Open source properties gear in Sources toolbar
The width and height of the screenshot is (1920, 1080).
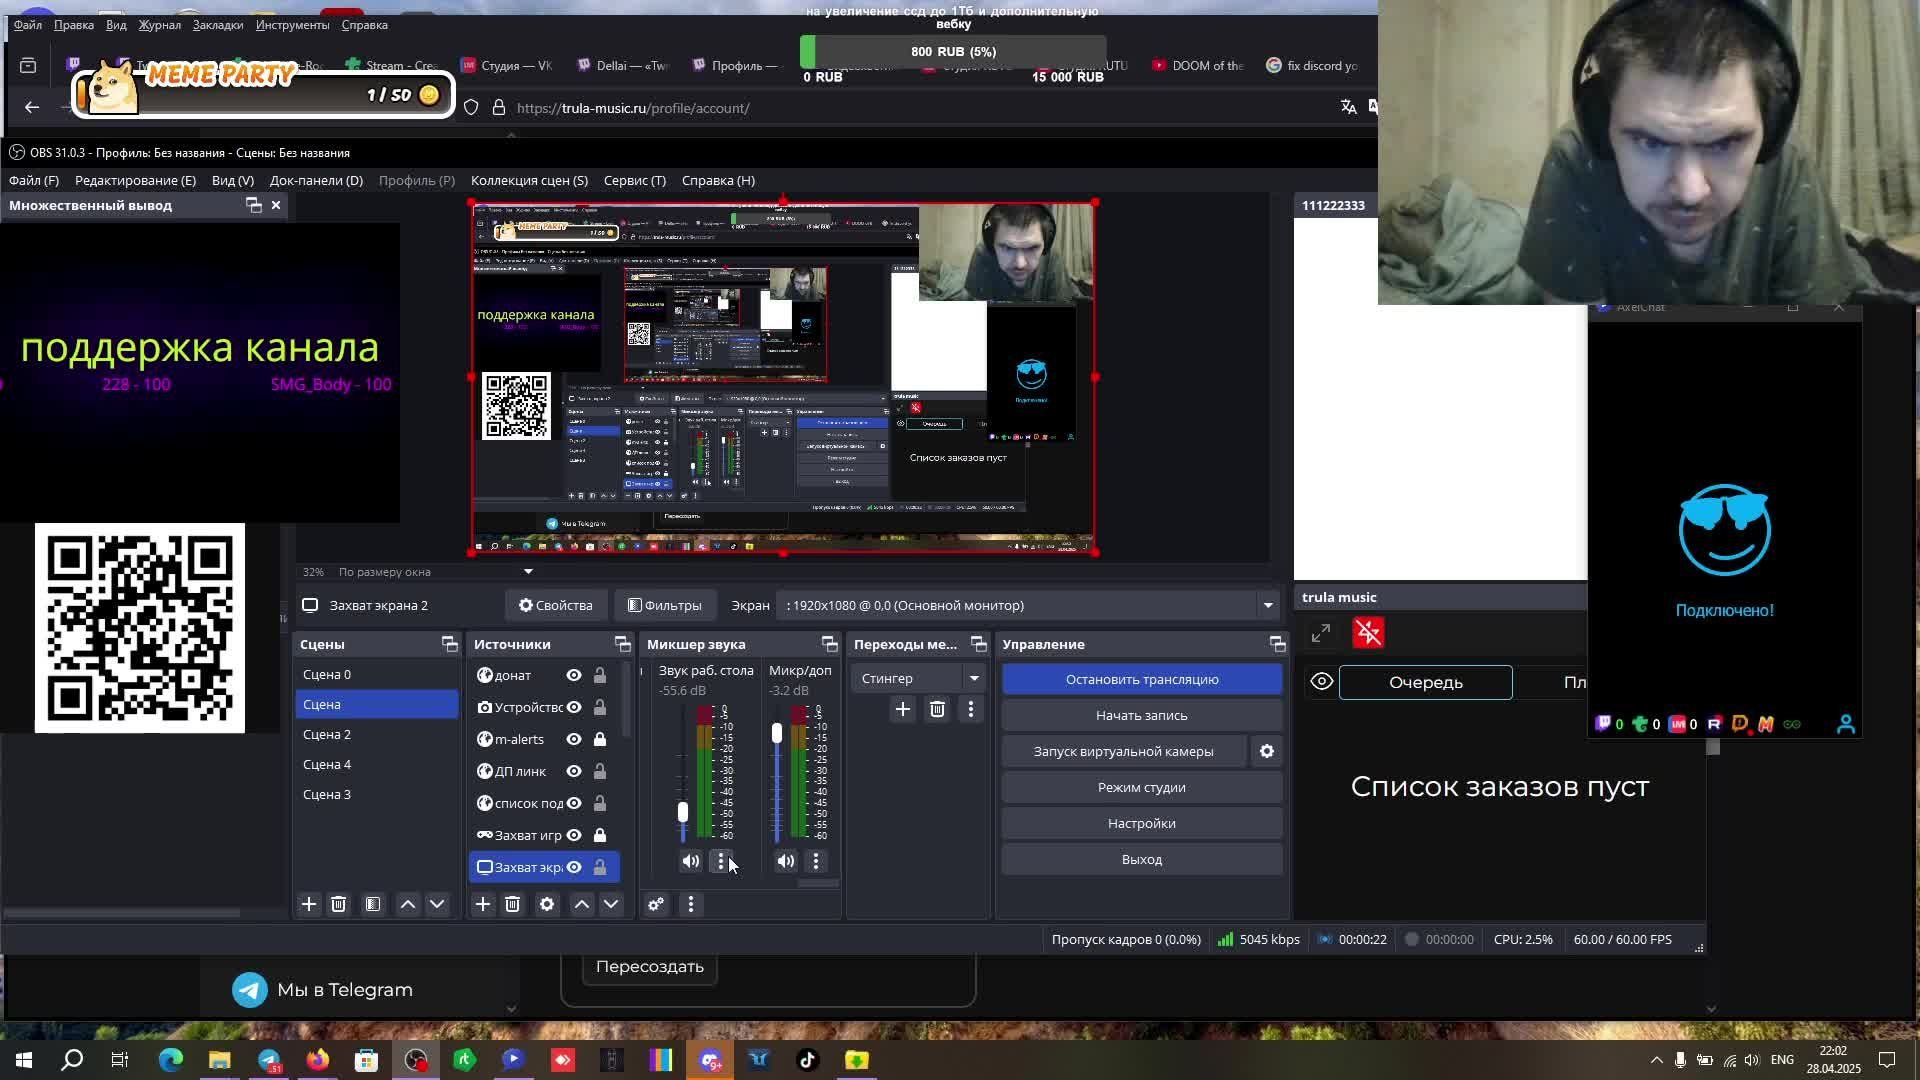click(x=546, y=904)
